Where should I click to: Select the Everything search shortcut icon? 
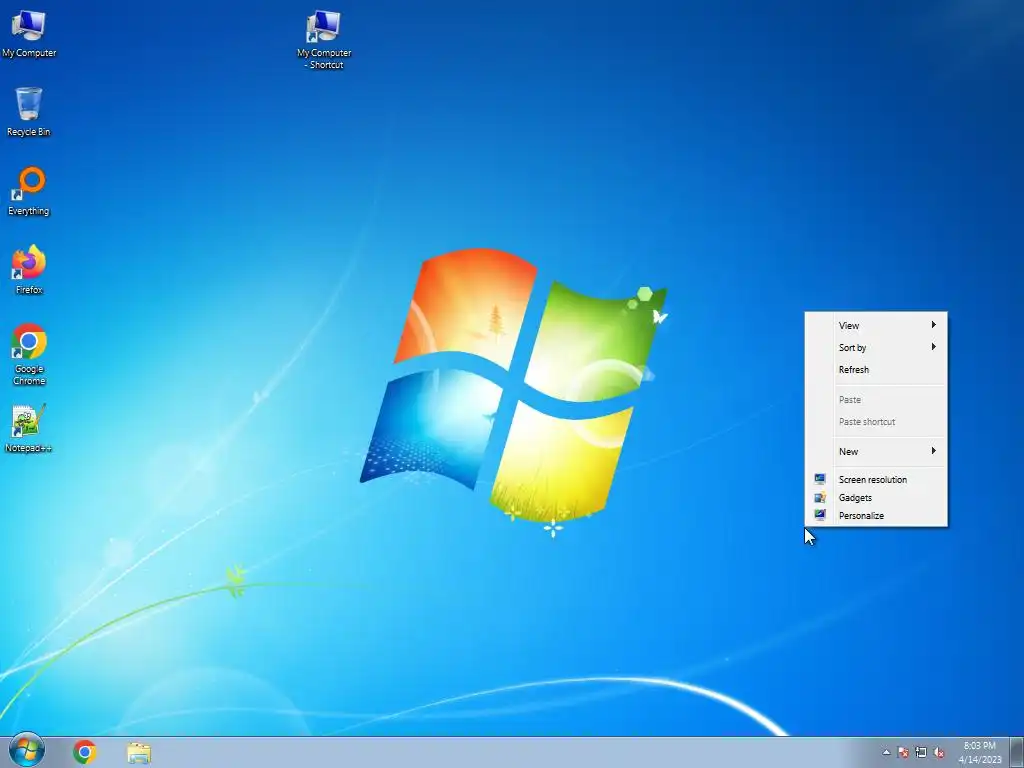pos(29,191)
